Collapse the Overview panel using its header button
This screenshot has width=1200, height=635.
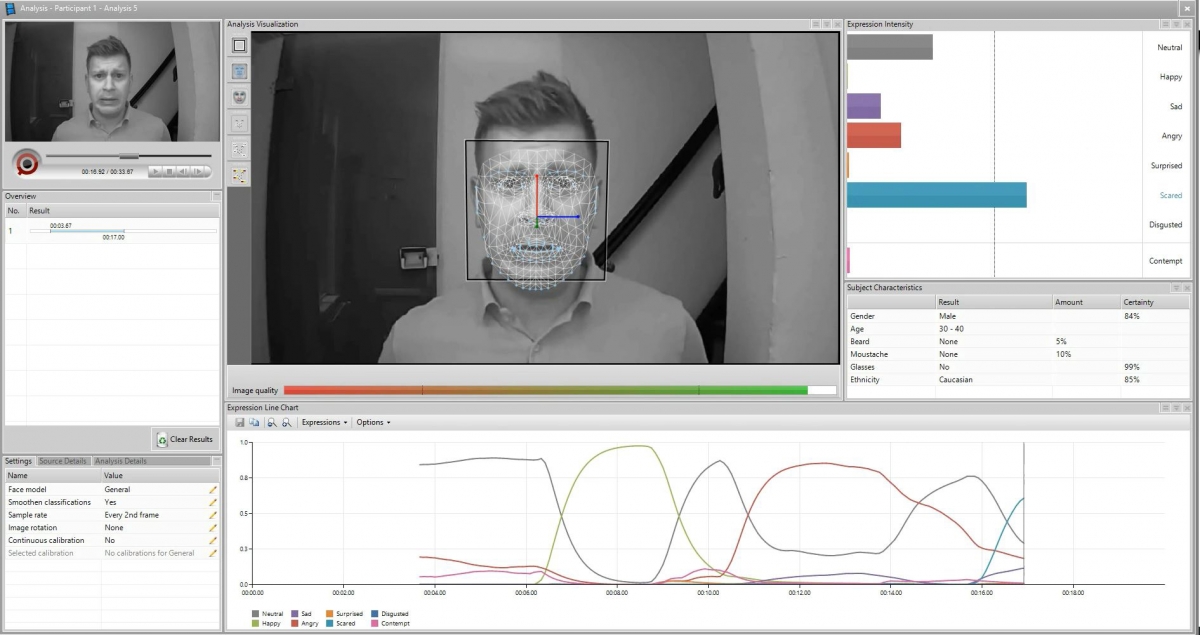pos(215,196)
